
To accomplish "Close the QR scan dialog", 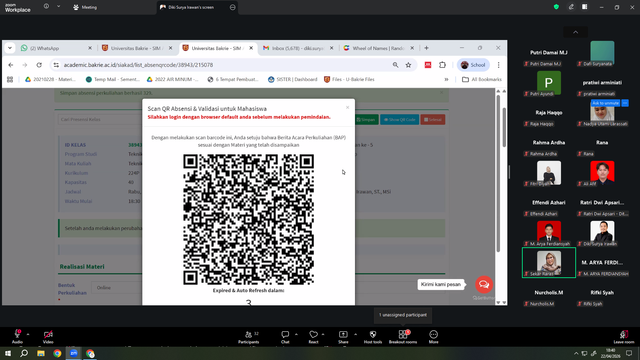I will coord(347,108).
